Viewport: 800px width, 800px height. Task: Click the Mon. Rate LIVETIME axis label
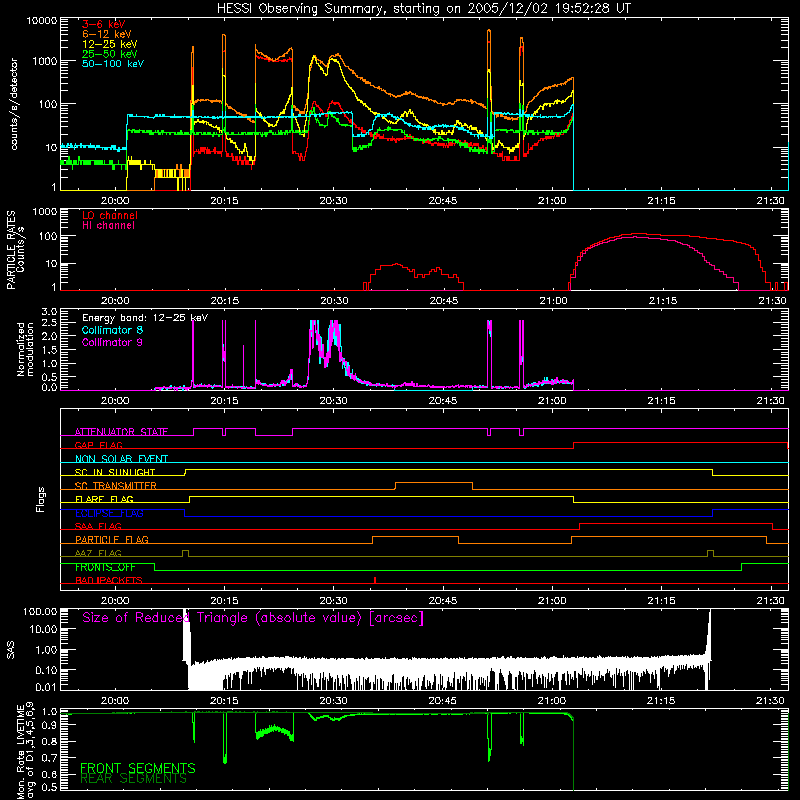(25, 750)
